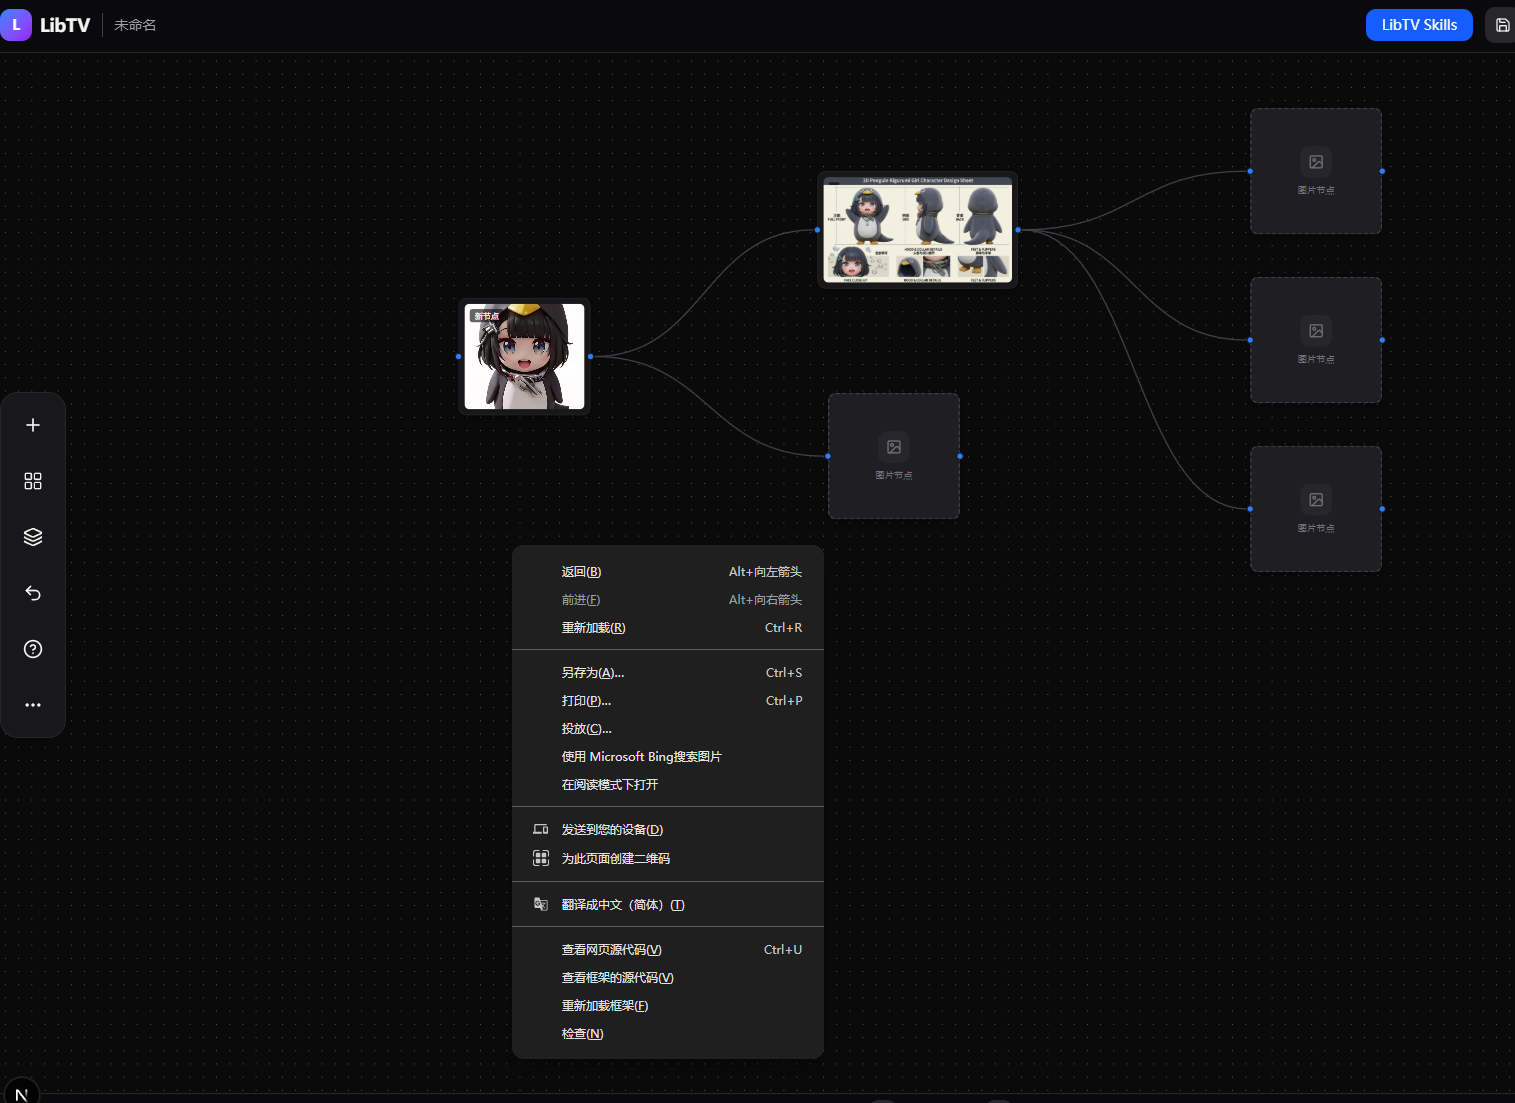Viewport: 1515px width, 1103px height.
Task: Click output port of bottom right node
Action: (x=1382, y=509)
